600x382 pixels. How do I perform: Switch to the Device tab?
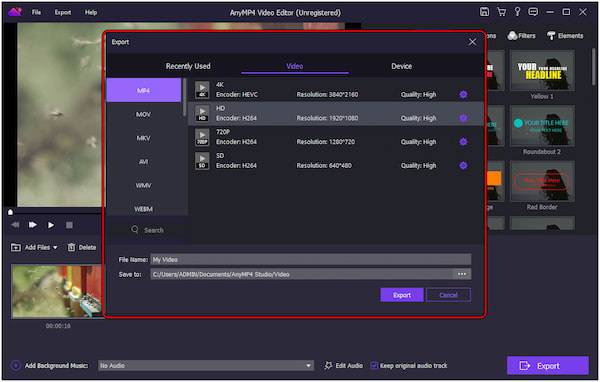(x=401, y=66)
